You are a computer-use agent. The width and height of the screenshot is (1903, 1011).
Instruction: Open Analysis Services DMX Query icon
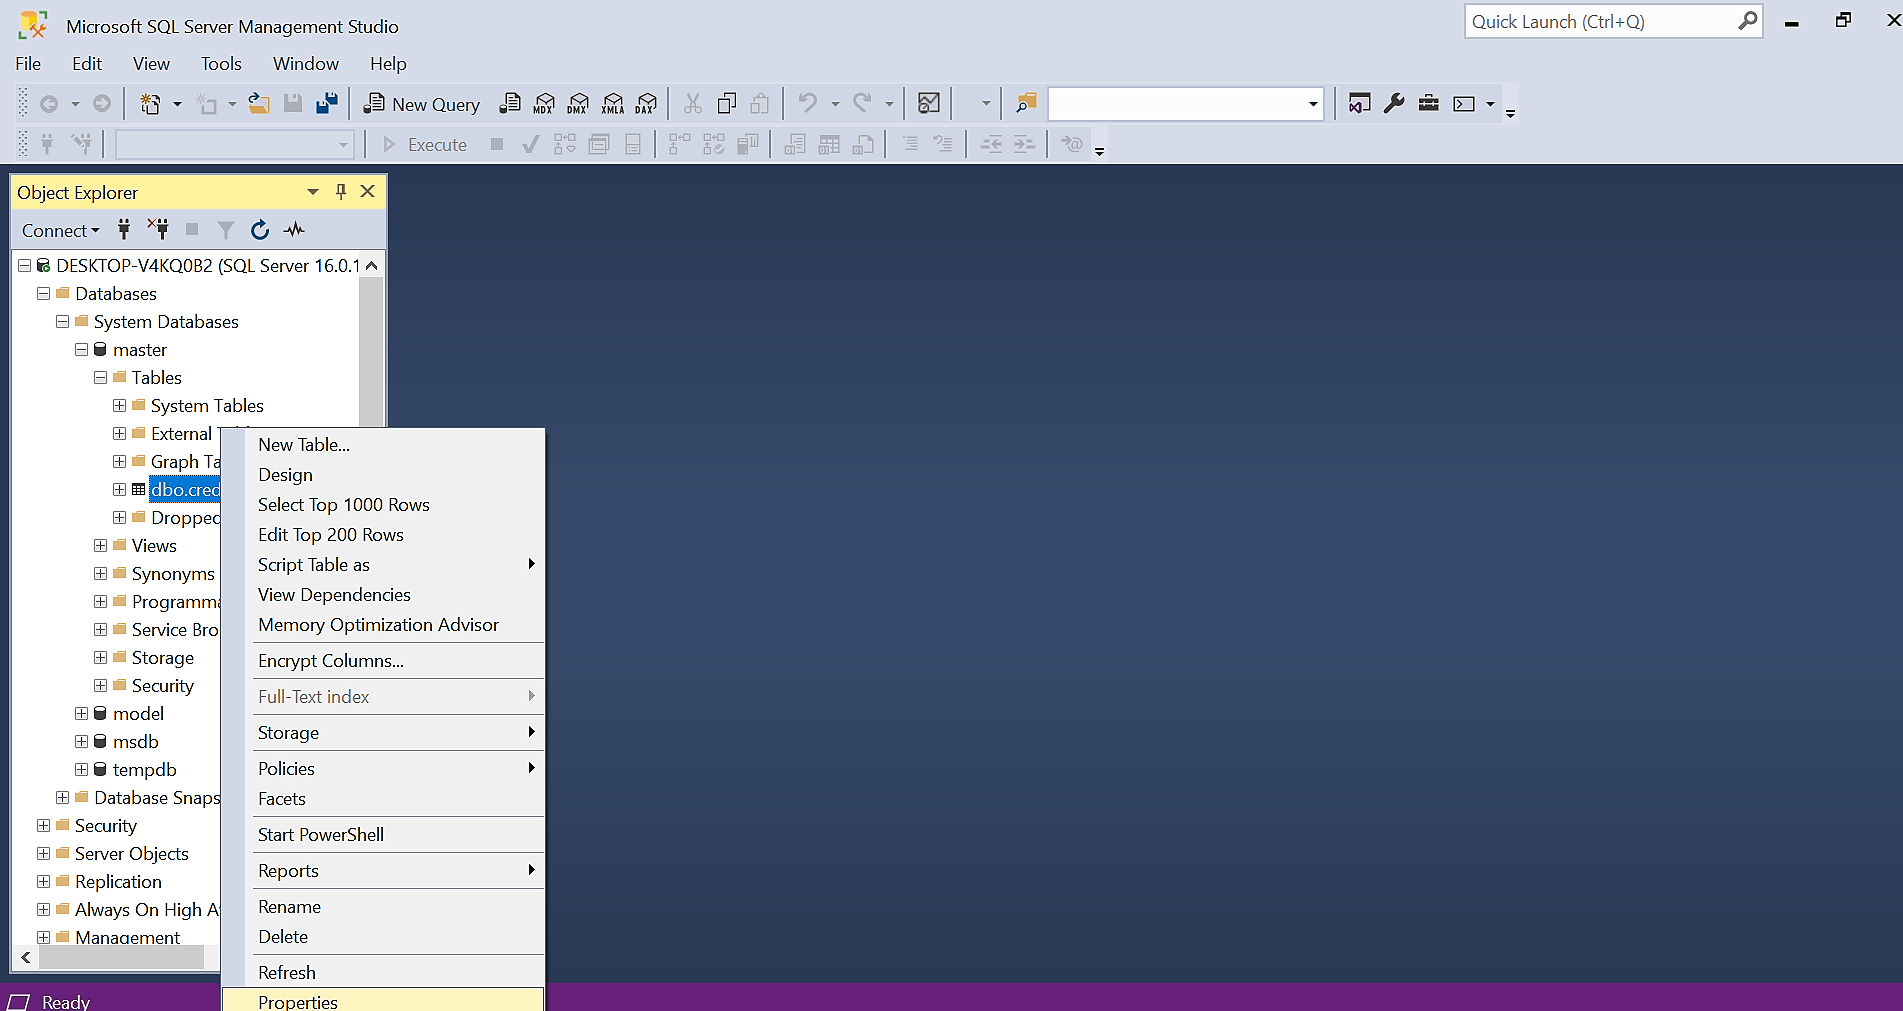click(x=578, y=103)
